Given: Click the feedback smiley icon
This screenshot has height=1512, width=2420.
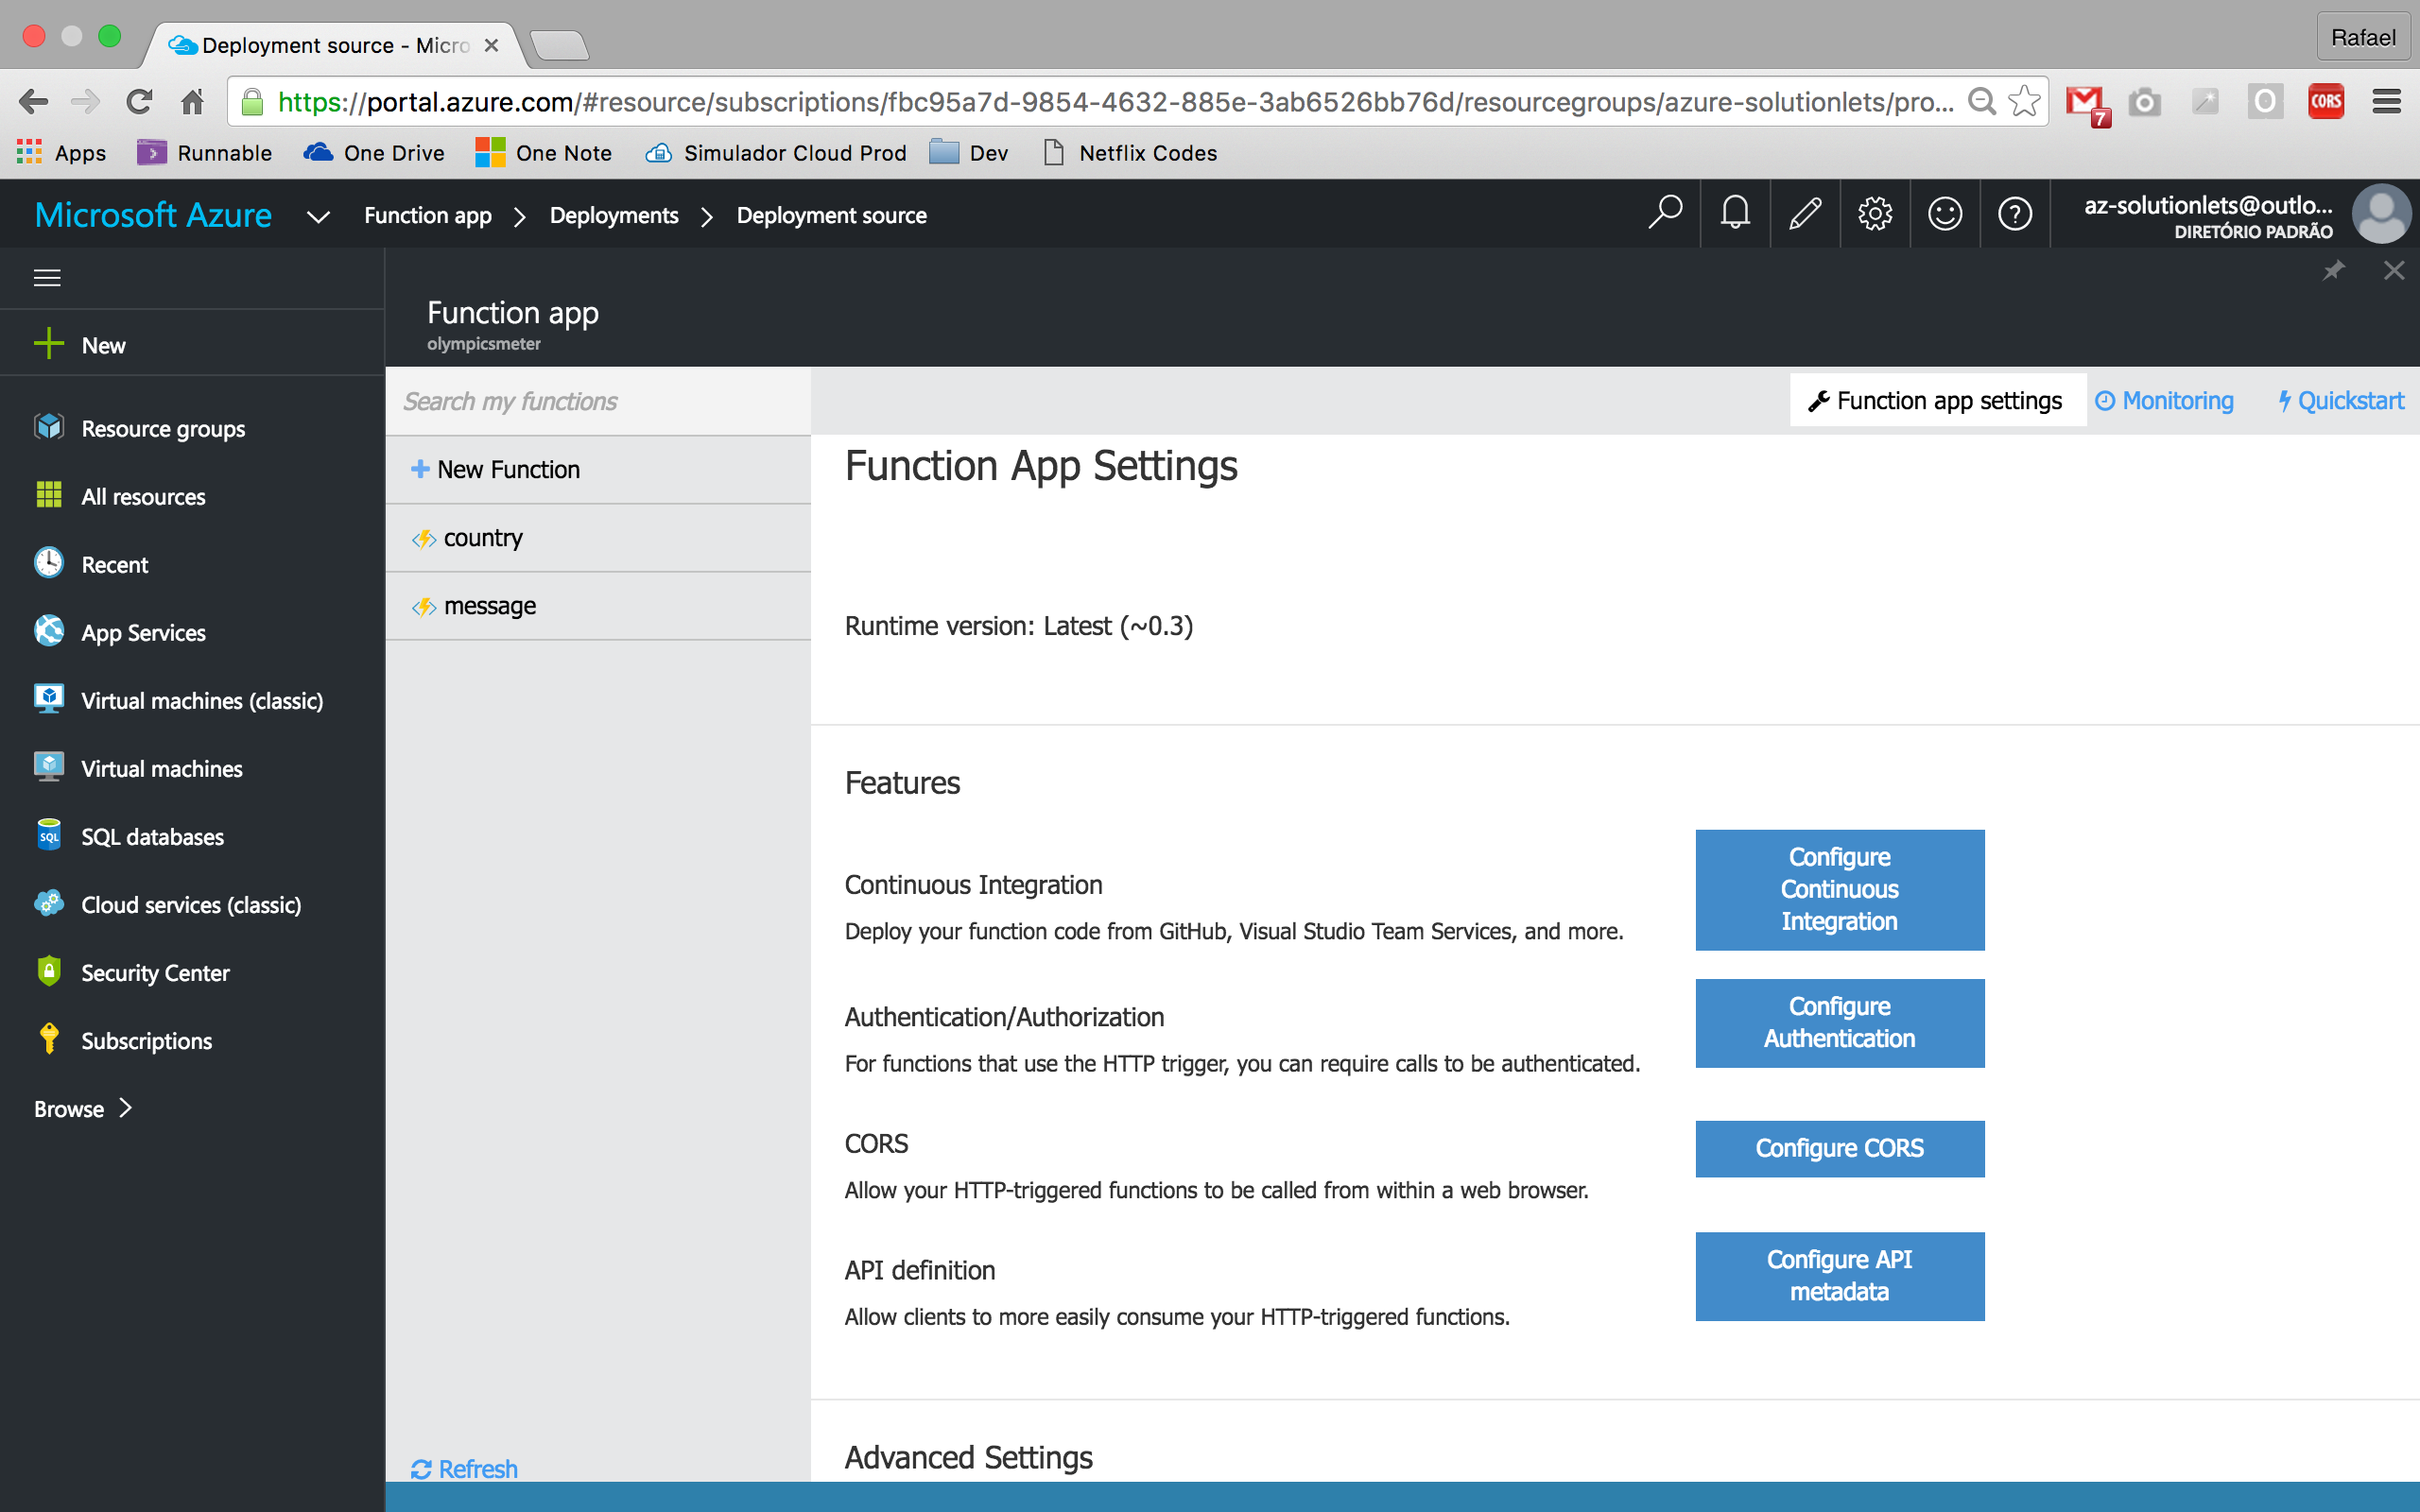Looking at the screenshot, I should [1945, 213].
